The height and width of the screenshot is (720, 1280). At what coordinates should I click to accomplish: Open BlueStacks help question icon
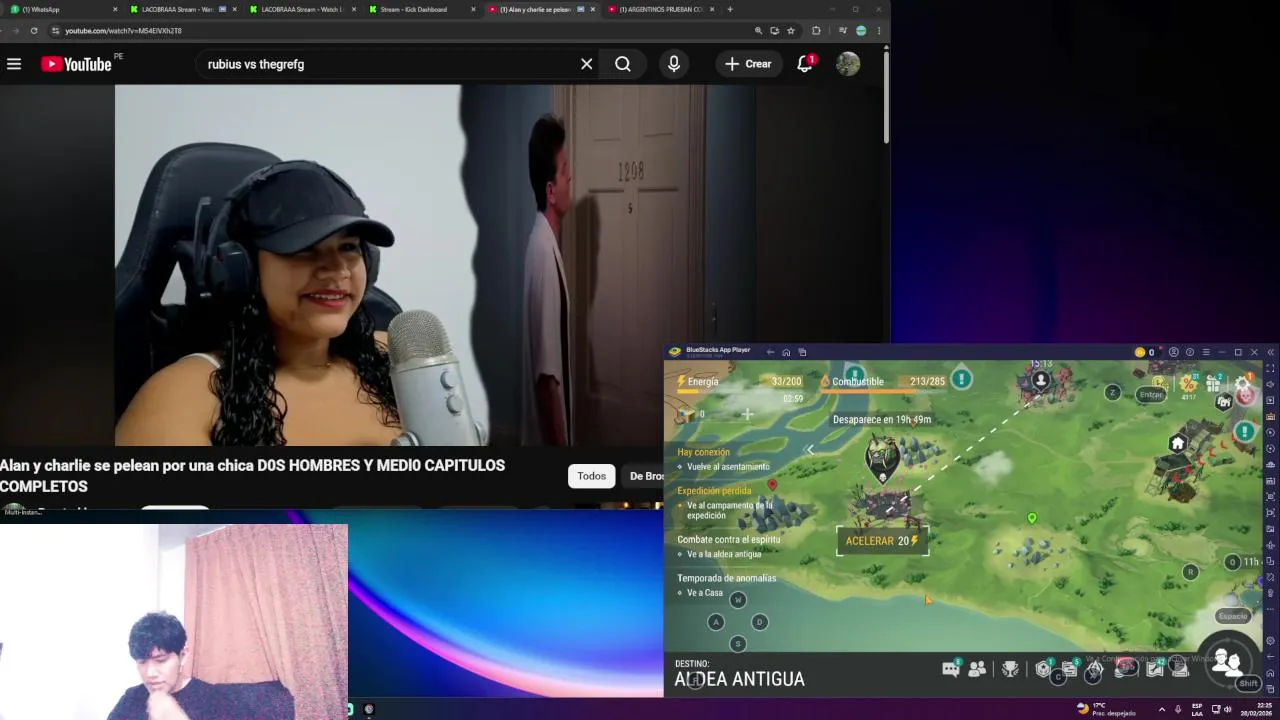click(1190, 352)
